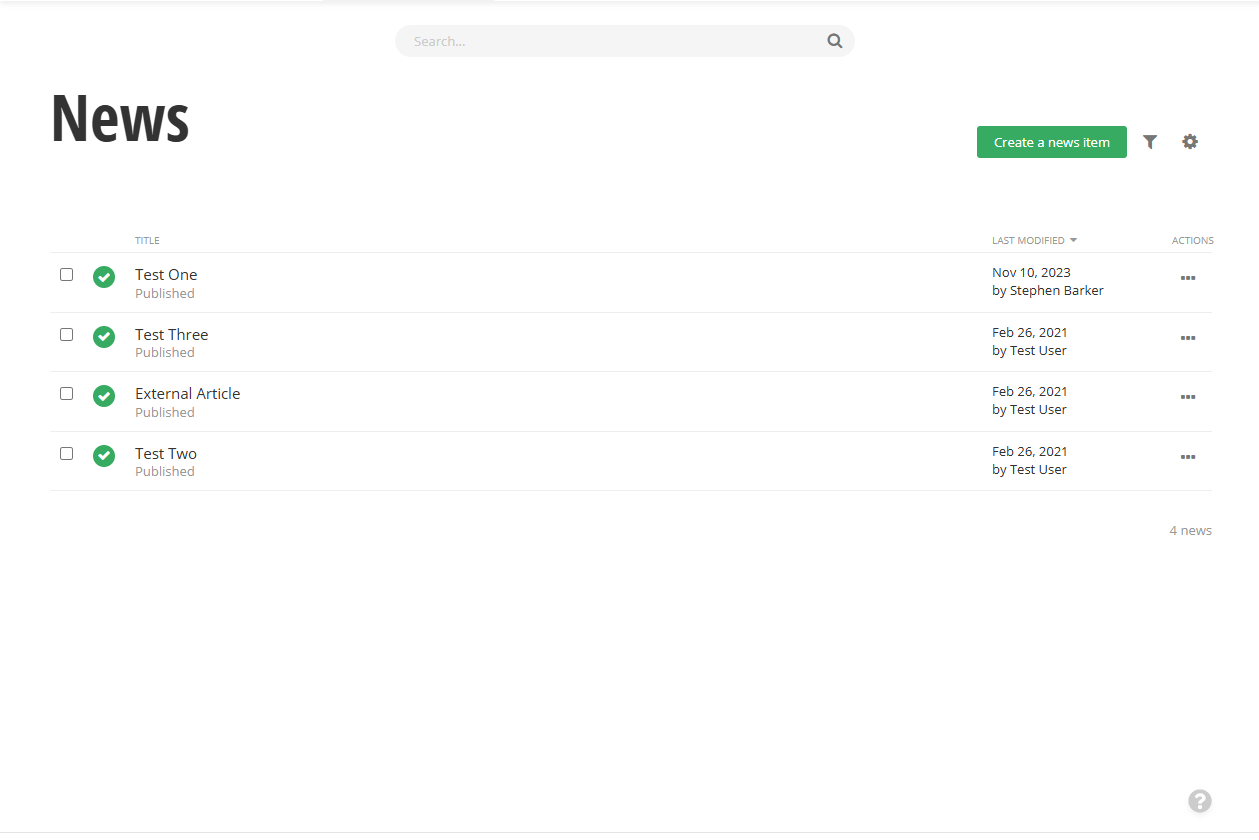The image size is (1259, 840).
Task: Open the actions menu for Test Two
Action: (x=1188, y=456)
